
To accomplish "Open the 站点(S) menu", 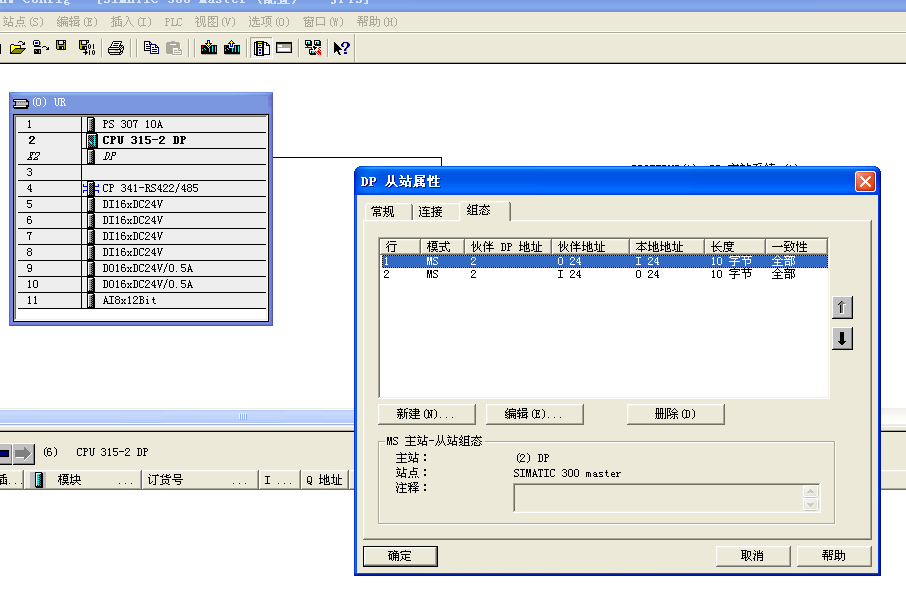I will coord(23,22).
